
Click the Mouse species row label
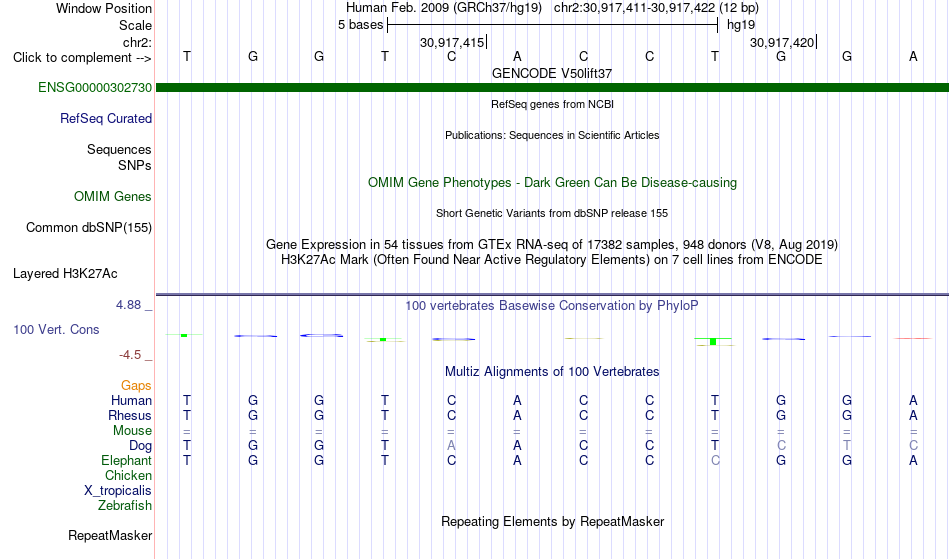[x=132, y=431]
